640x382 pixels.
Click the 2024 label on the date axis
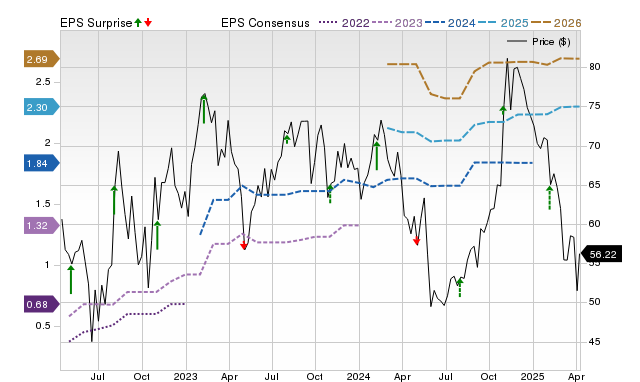(358, 376)
